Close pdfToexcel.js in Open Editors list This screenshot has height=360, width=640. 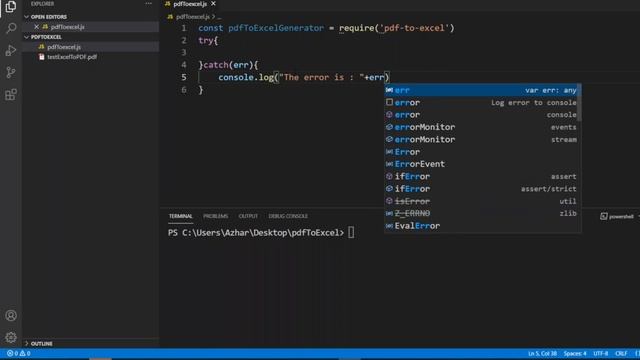pos(36,27)
